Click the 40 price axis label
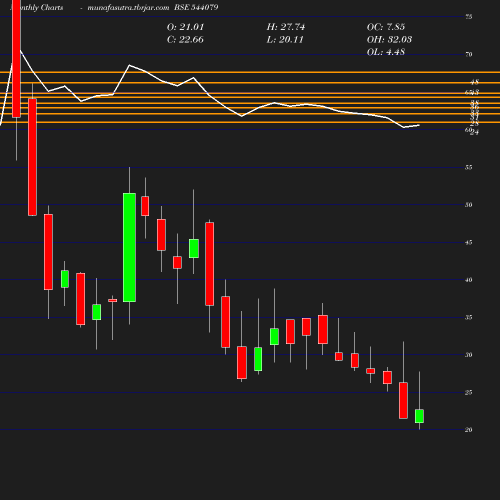The width and height of the screenshot is (500, 500). [469, 280]
